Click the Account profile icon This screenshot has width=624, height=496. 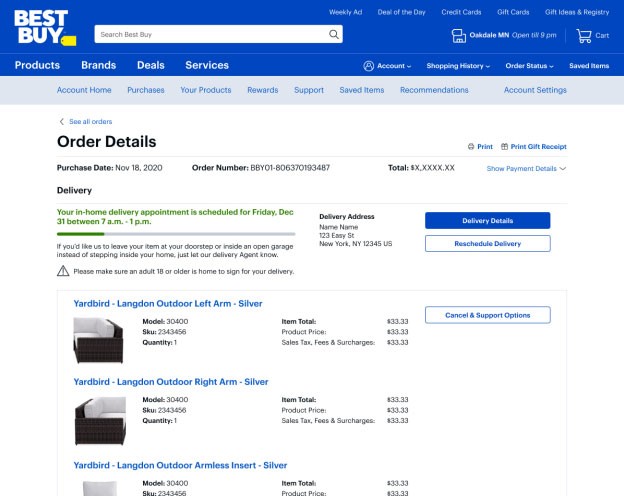point(369,66)
